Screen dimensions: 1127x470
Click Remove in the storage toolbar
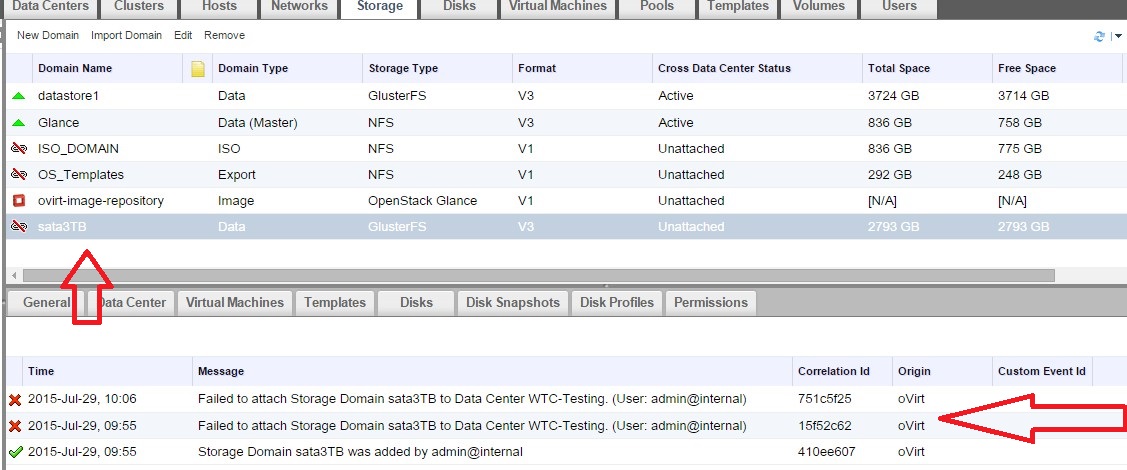(x=224, y=35)
